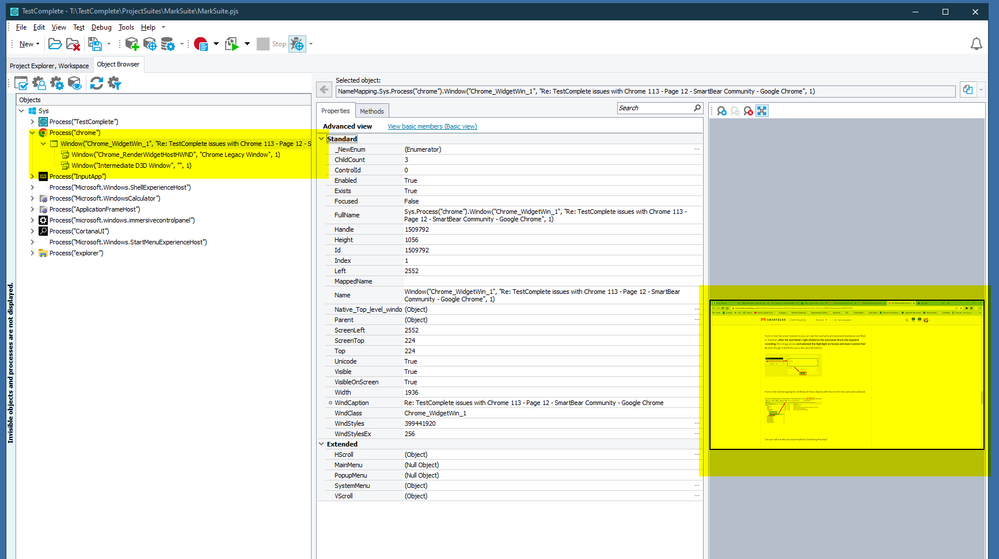
Task: Collapse the Standard properties group
Action: point(322,138)
